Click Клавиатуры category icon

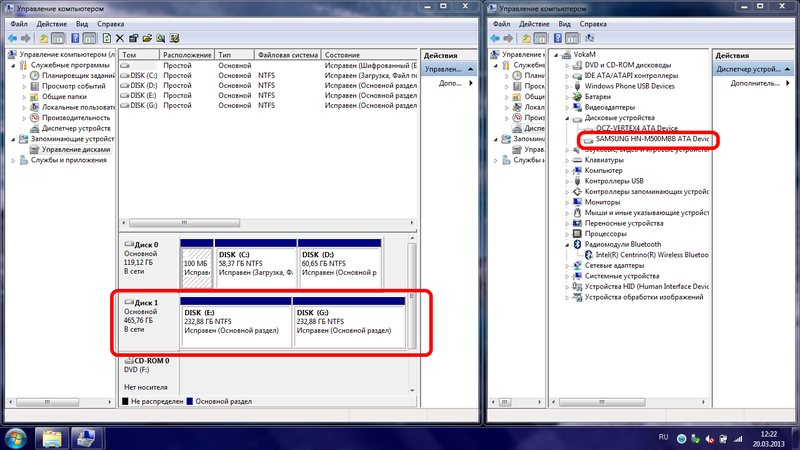tap(577, 160)
